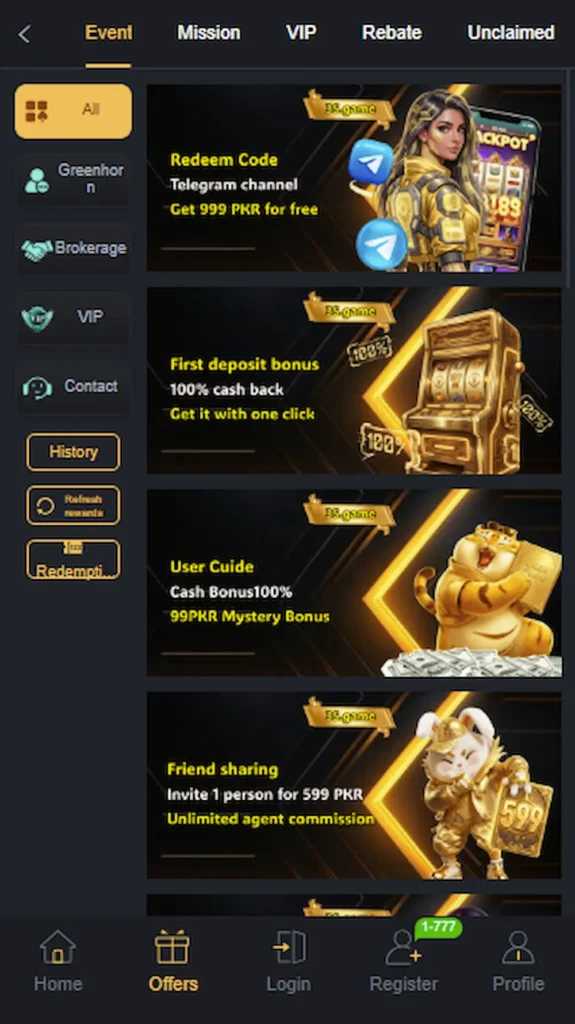
Task: Switch to the Mission tab
Action: (208, 33)
